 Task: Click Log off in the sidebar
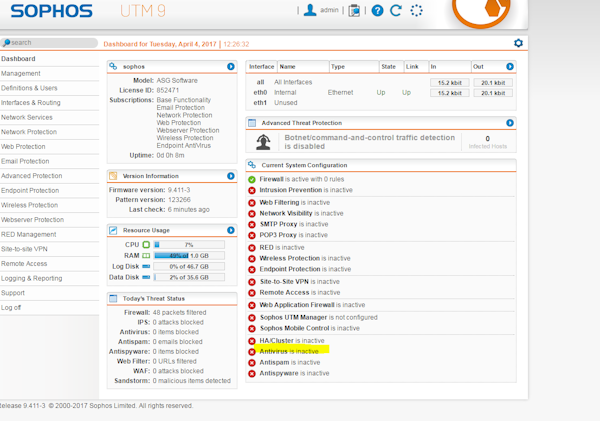pos(13,307)
